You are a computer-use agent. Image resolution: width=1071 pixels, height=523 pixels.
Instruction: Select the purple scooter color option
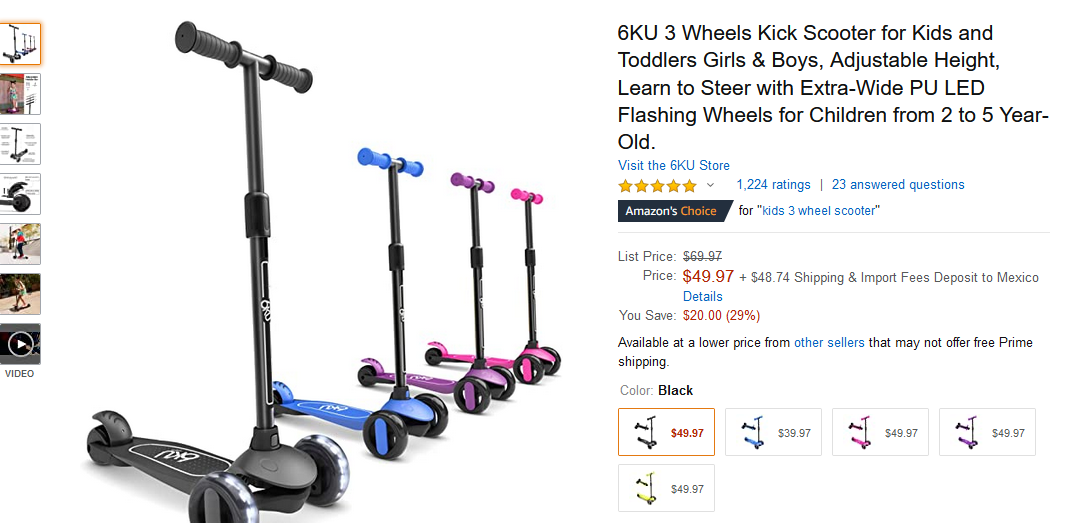click(987, 432)
